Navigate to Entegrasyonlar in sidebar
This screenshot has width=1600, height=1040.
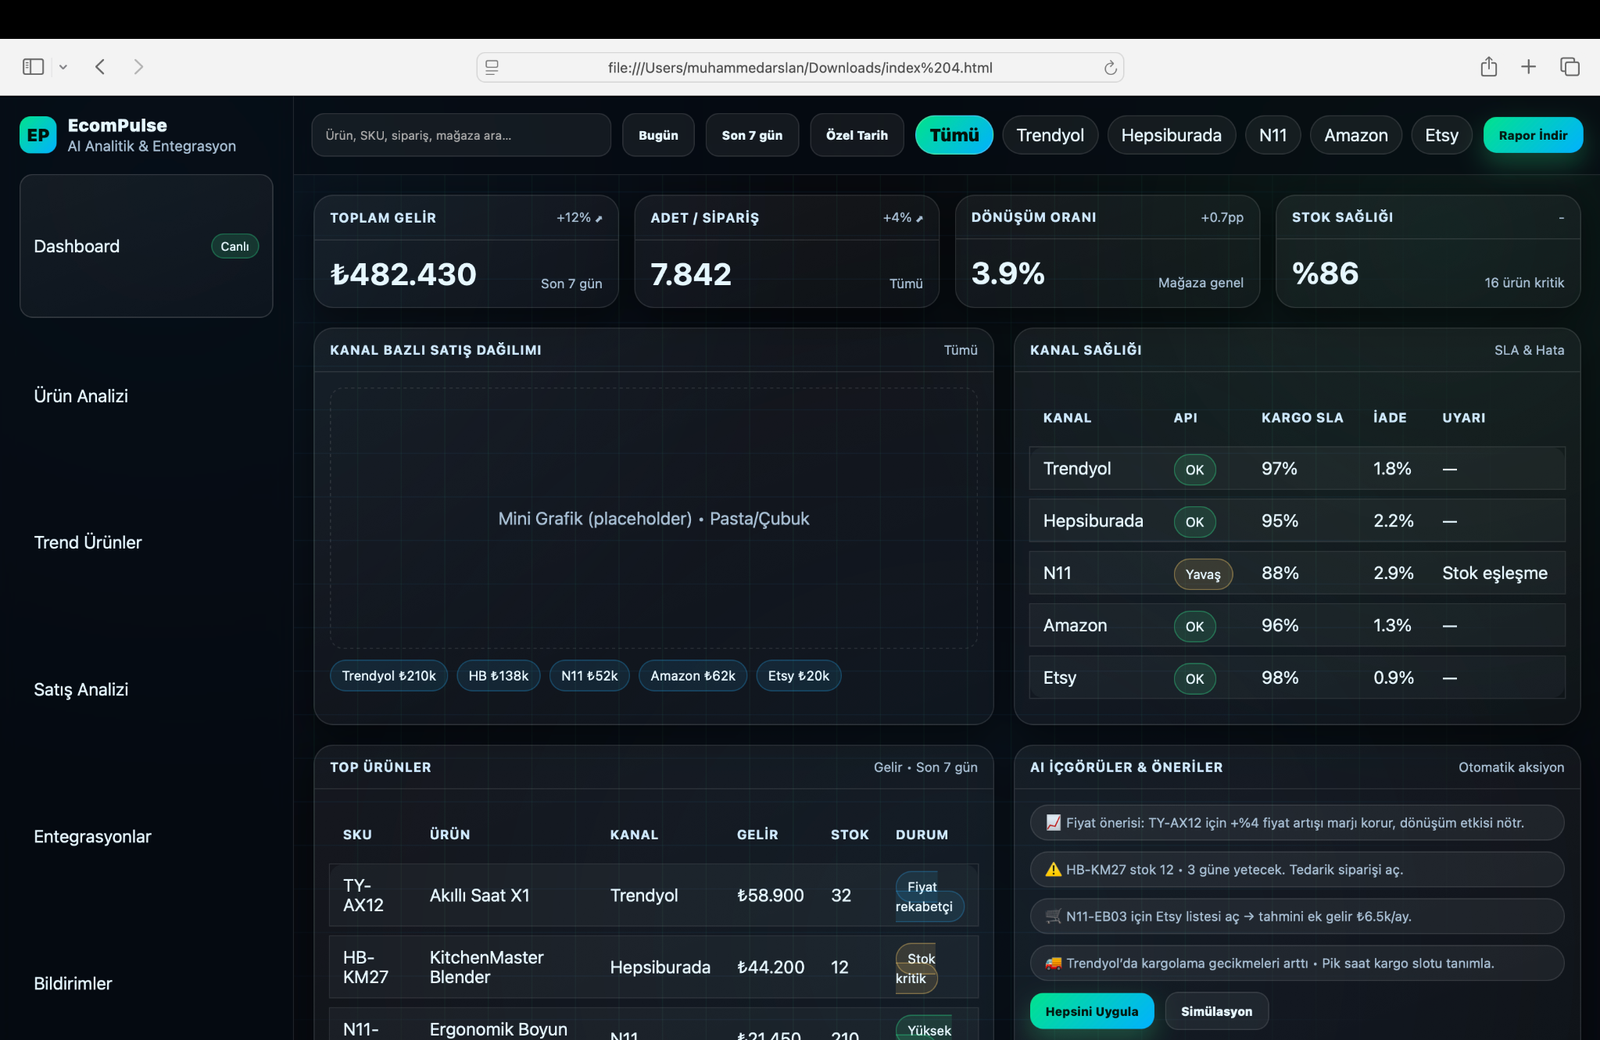point(92,837)
